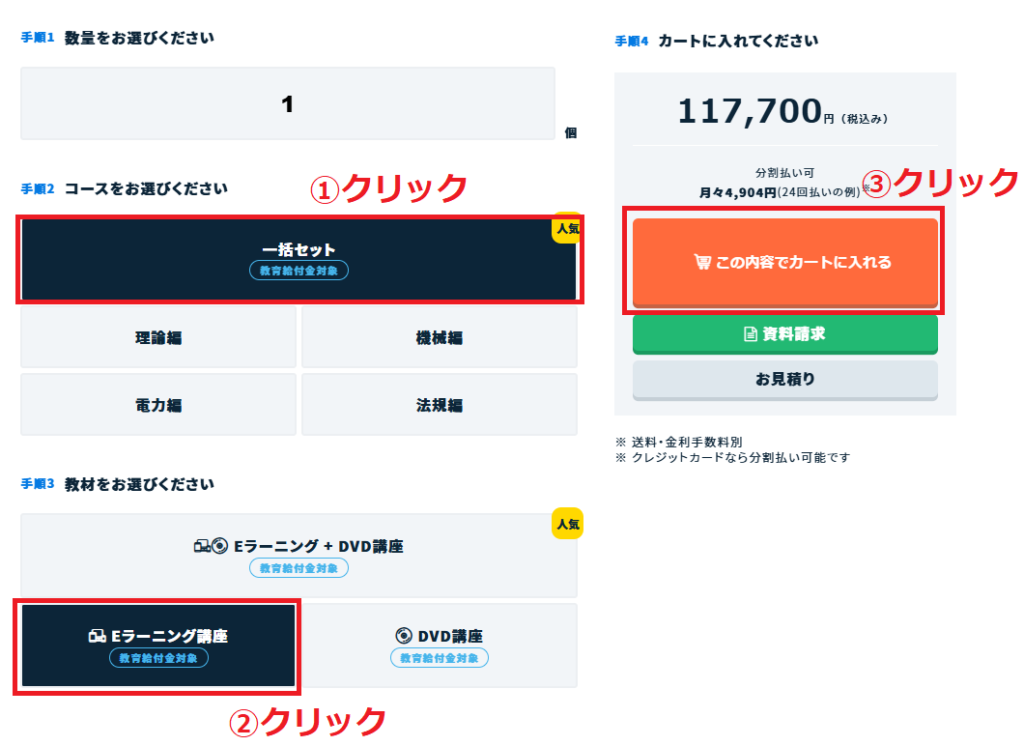The image size is (1024, 746).
Task: Select the 理論編 course option
Action: point(158,338)
